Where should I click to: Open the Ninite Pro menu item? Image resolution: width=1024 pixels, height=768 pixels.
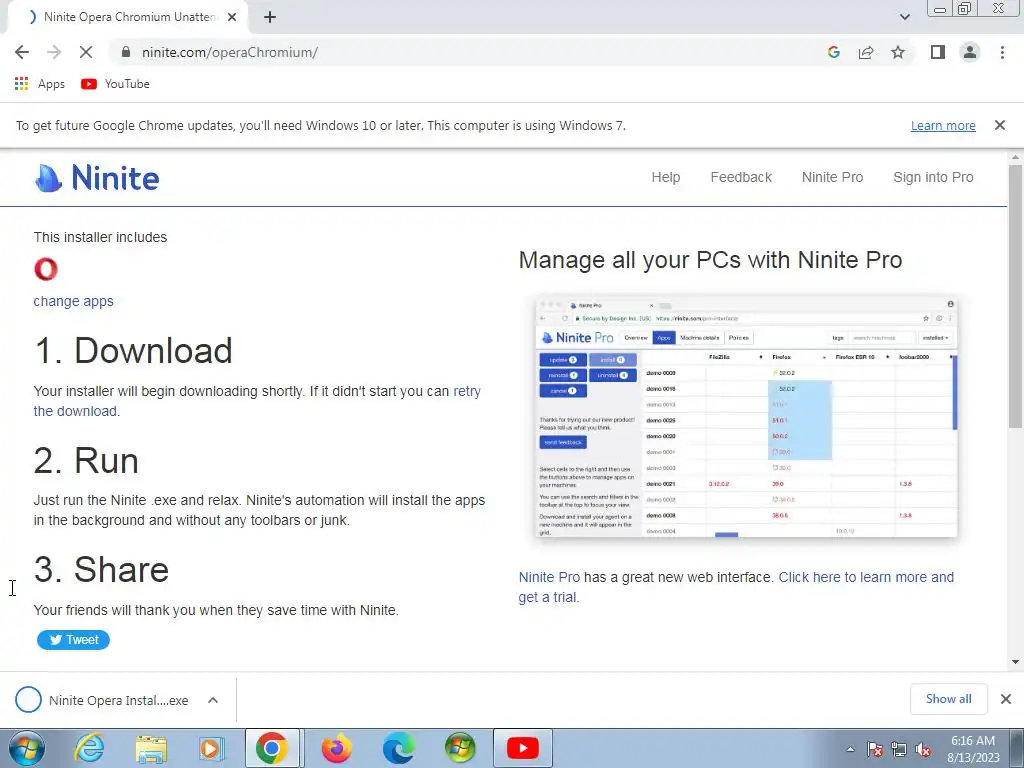point(832,177)
